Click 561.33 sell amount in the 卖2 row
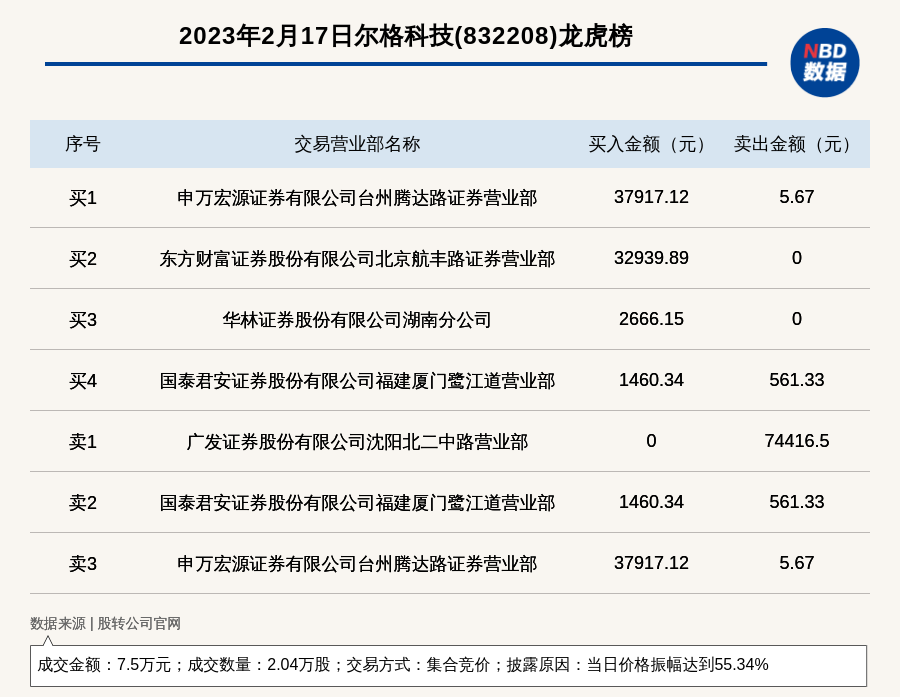 (797, 501)
